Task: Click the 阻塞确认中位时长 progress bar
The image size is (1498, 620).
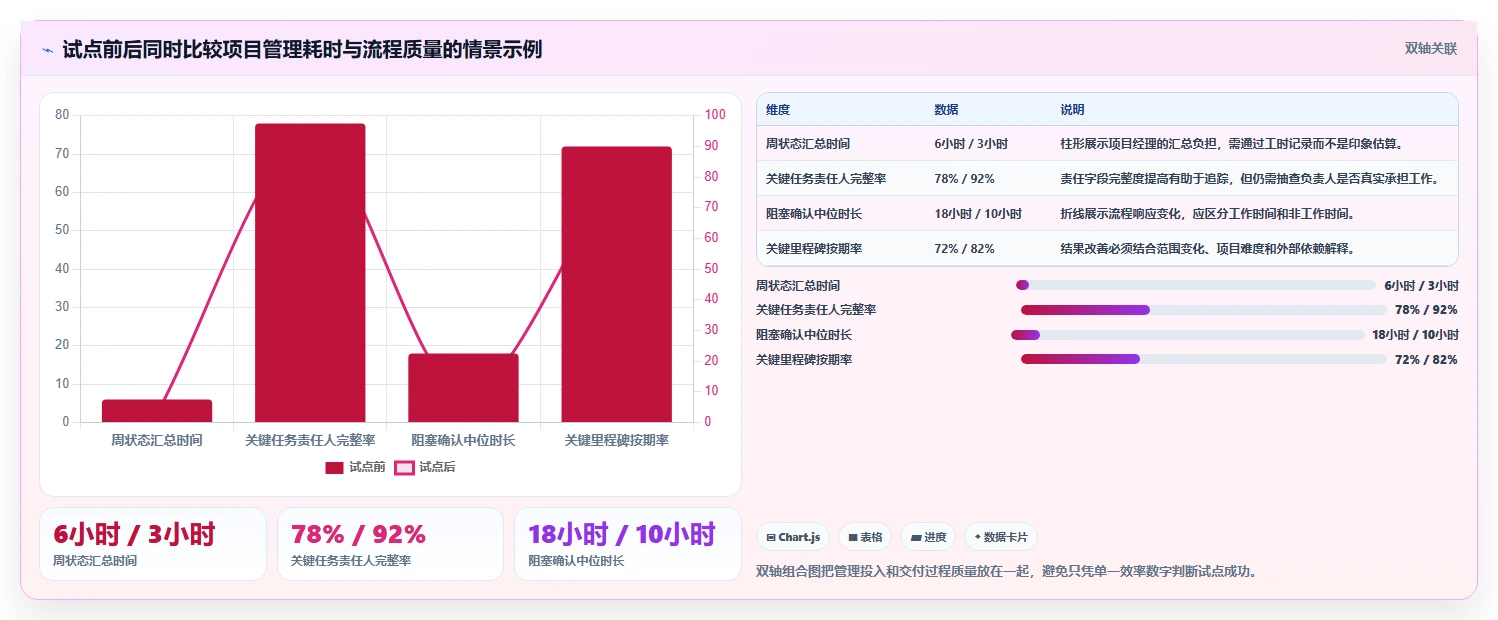Action: pos(1188,335)
